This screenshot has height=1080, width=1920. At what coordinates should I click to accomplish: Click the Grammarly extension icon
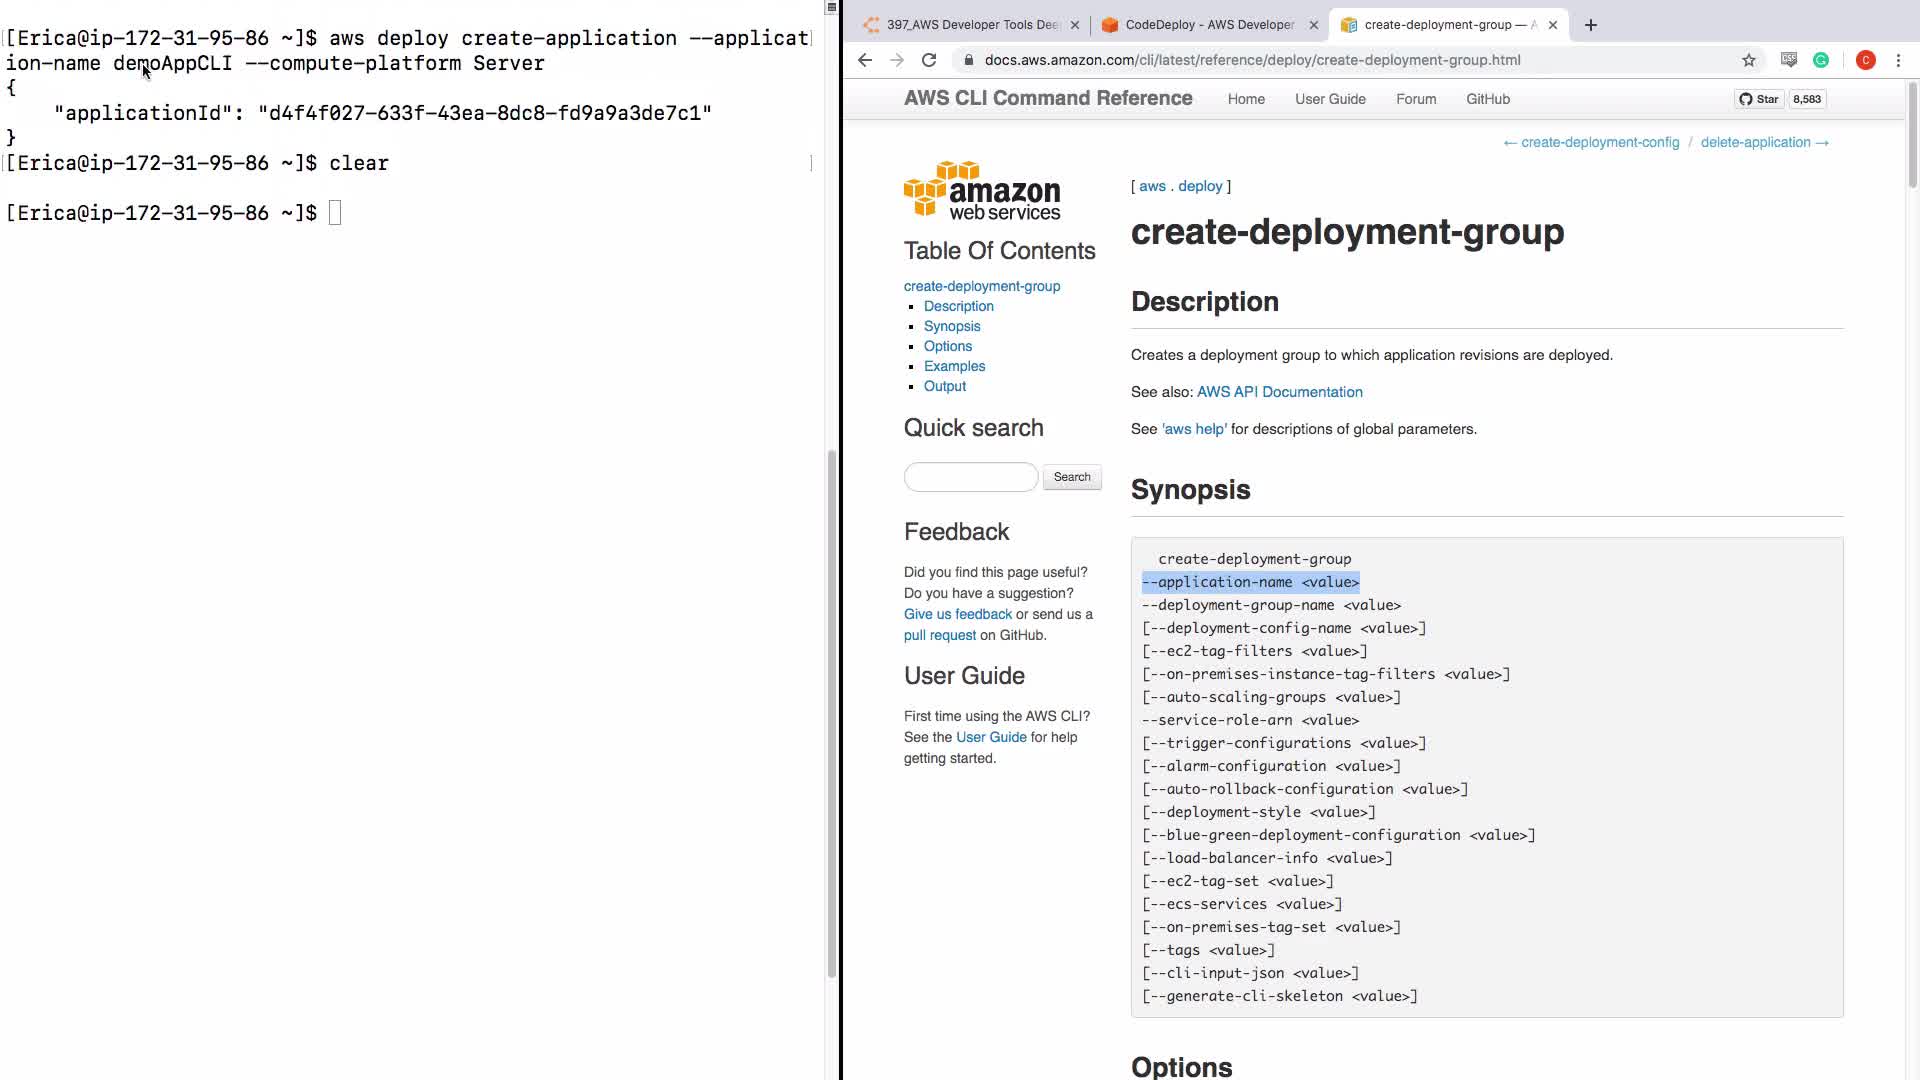point(1821,60)
